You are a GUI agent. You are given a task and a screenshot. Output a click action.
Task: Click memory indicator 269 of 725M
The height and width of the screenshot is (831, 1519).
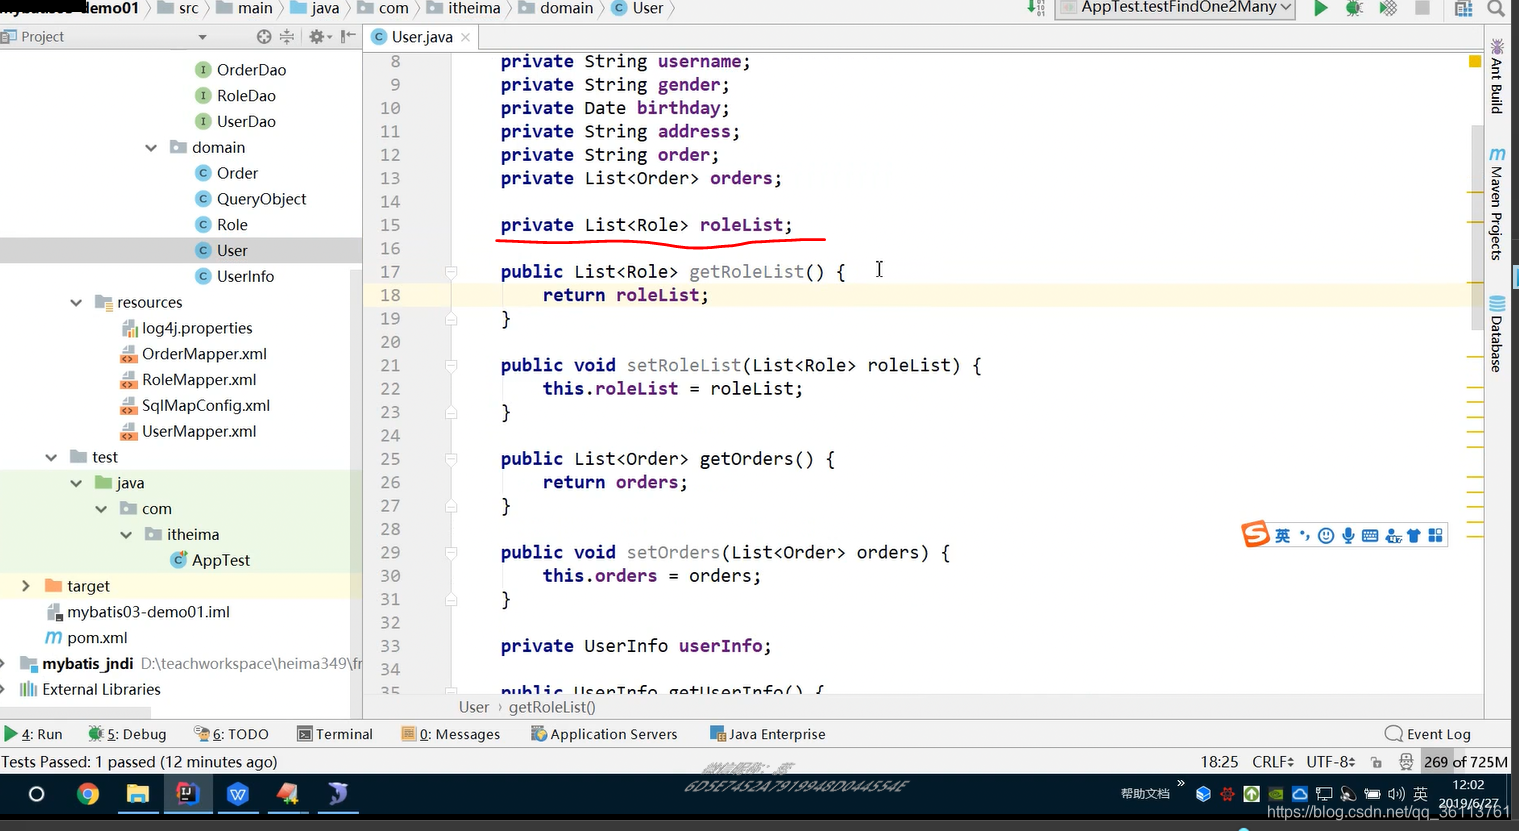coord(1466,762)
